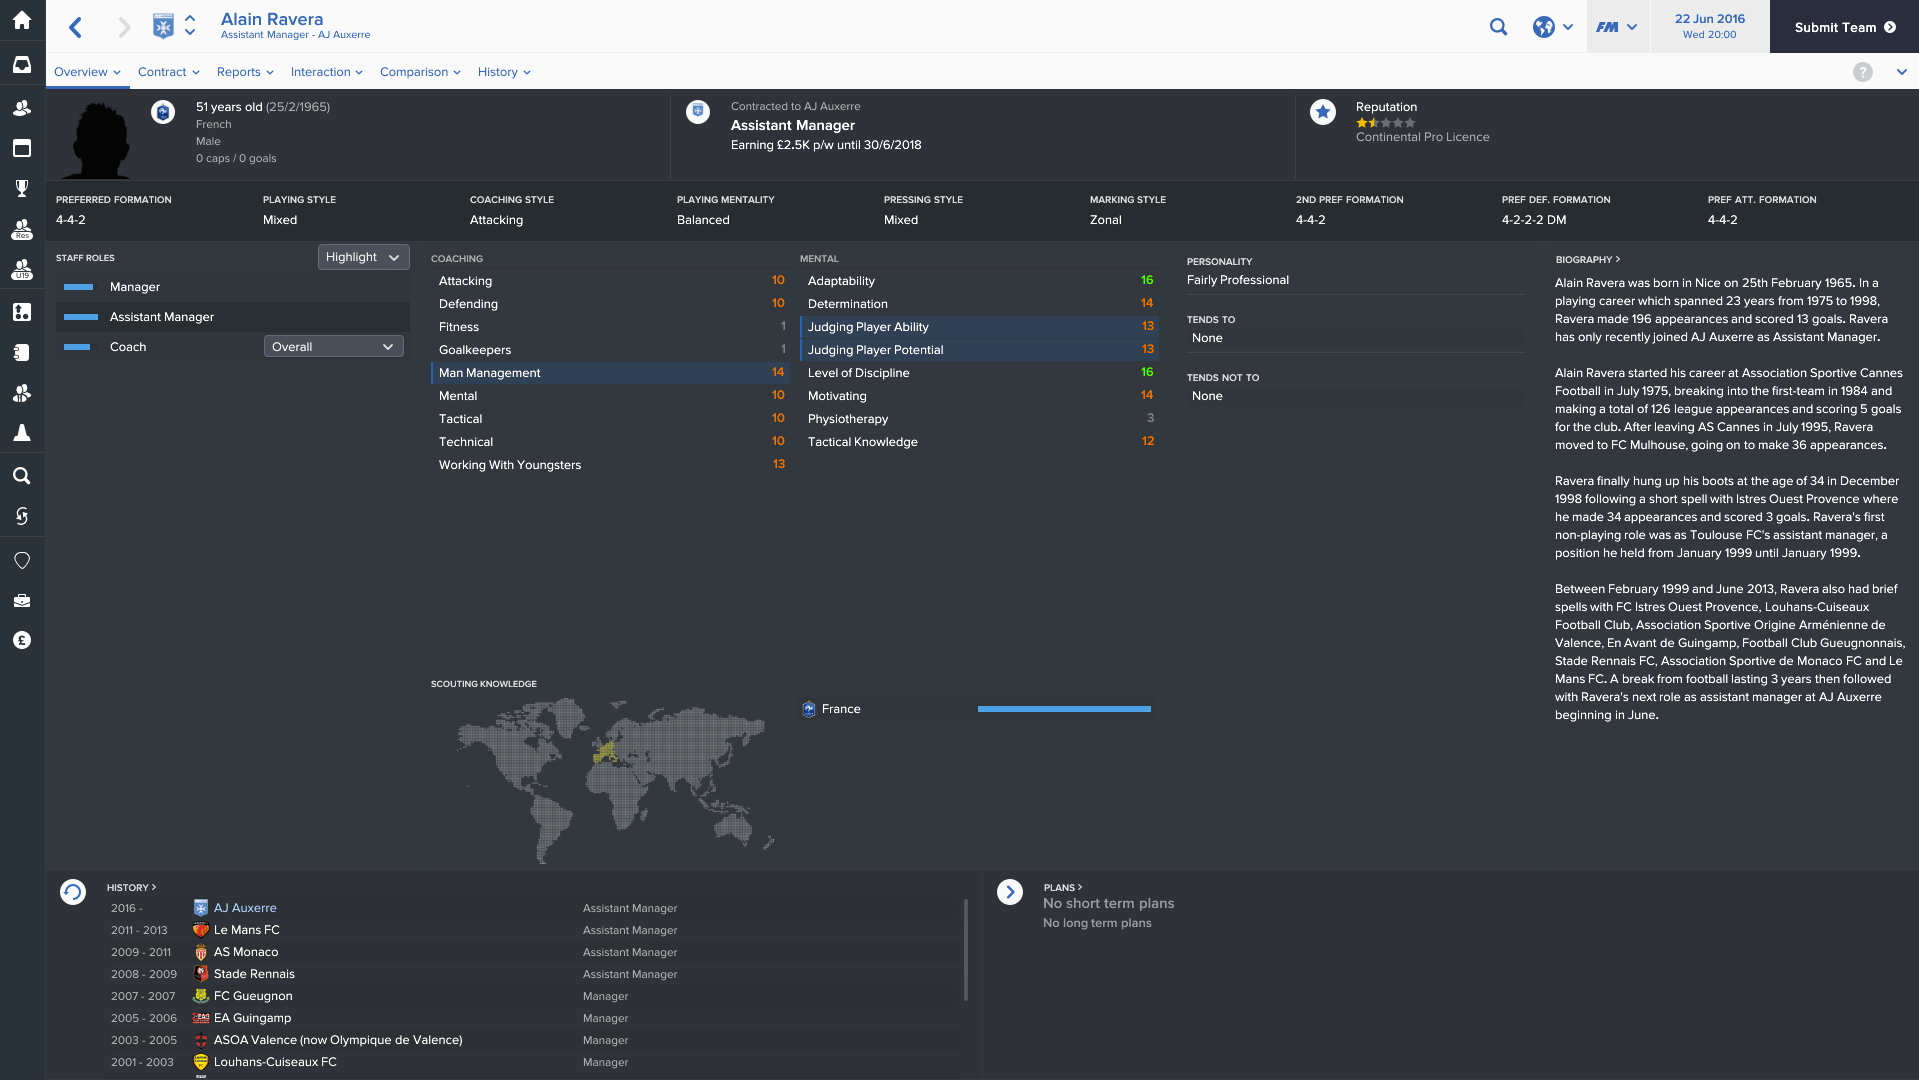Open the Contract tab menu
Screen dimensions: 1919x1080
coord(169,72)
